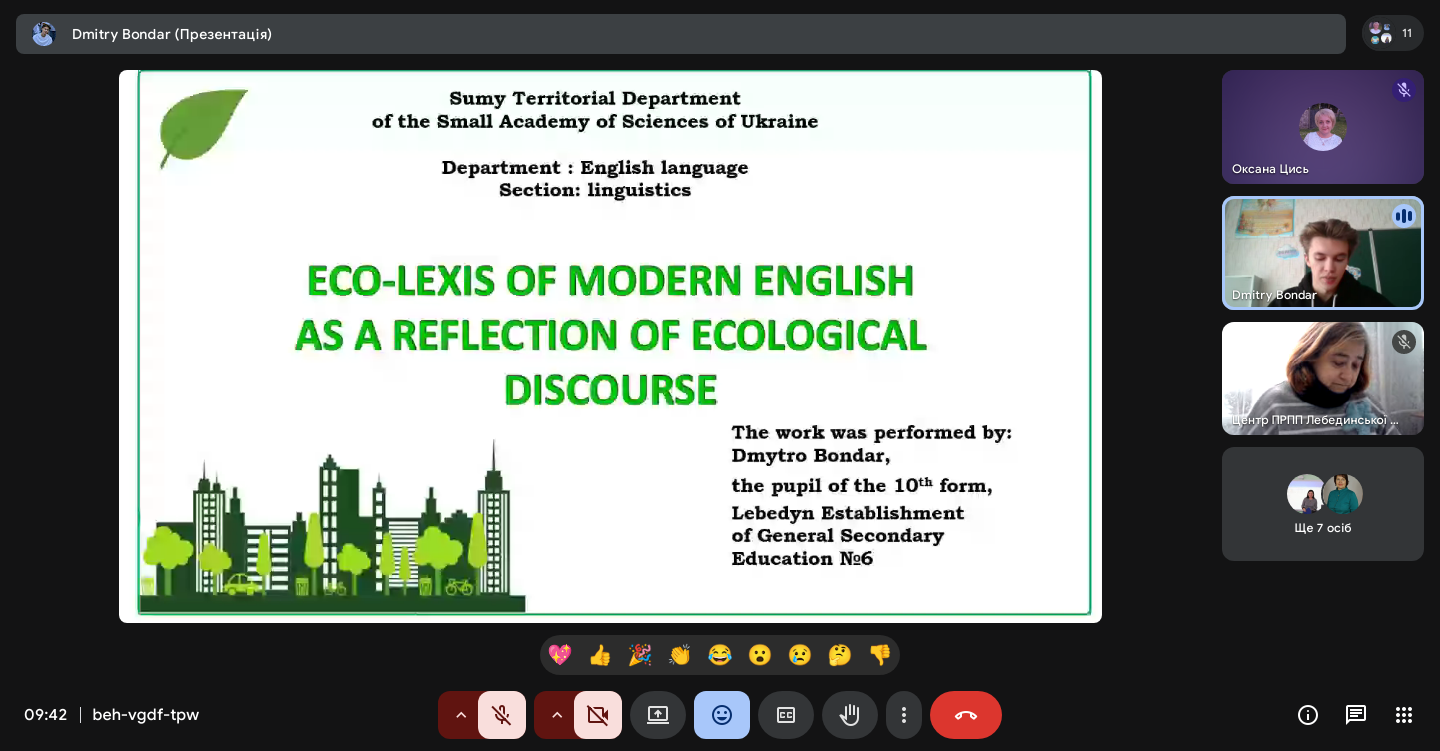The height and width of the screenshot is (751, 1440).
Task: Hide the emoji reactions bar
Action: point(722,715)
